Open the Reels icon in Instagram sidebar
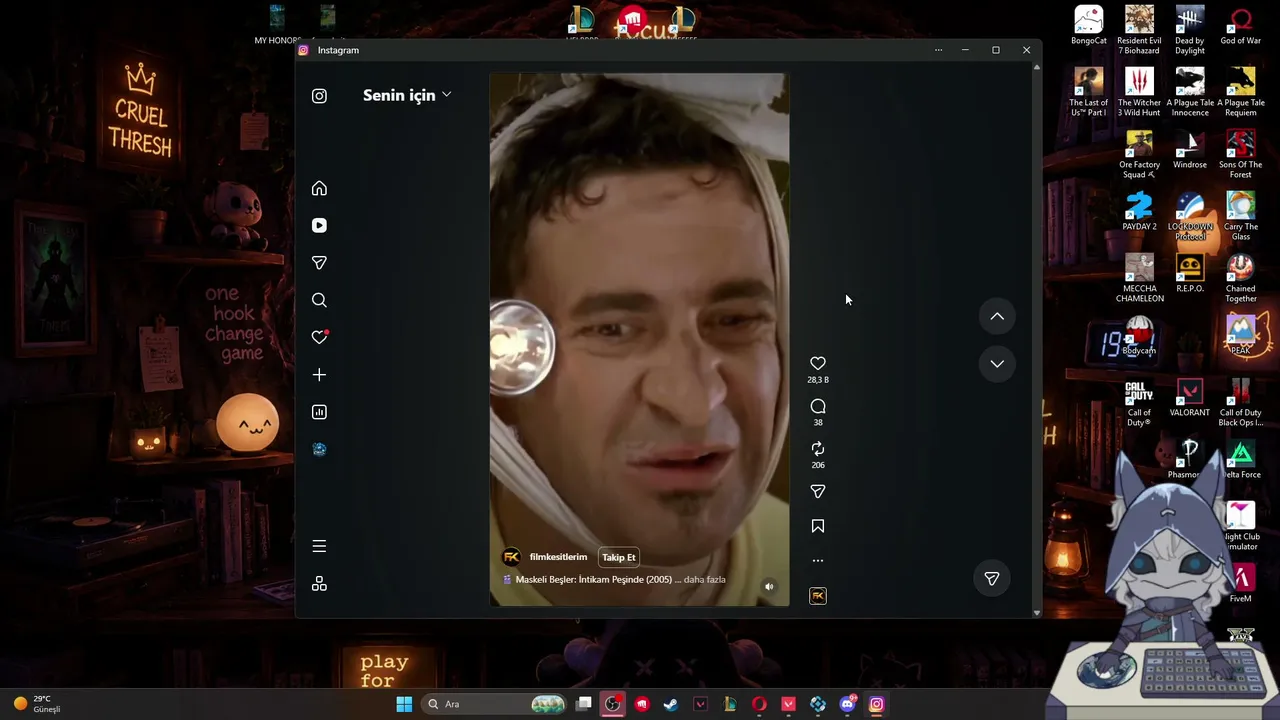This screenshot has width=1280, height=720. point(319,226)
